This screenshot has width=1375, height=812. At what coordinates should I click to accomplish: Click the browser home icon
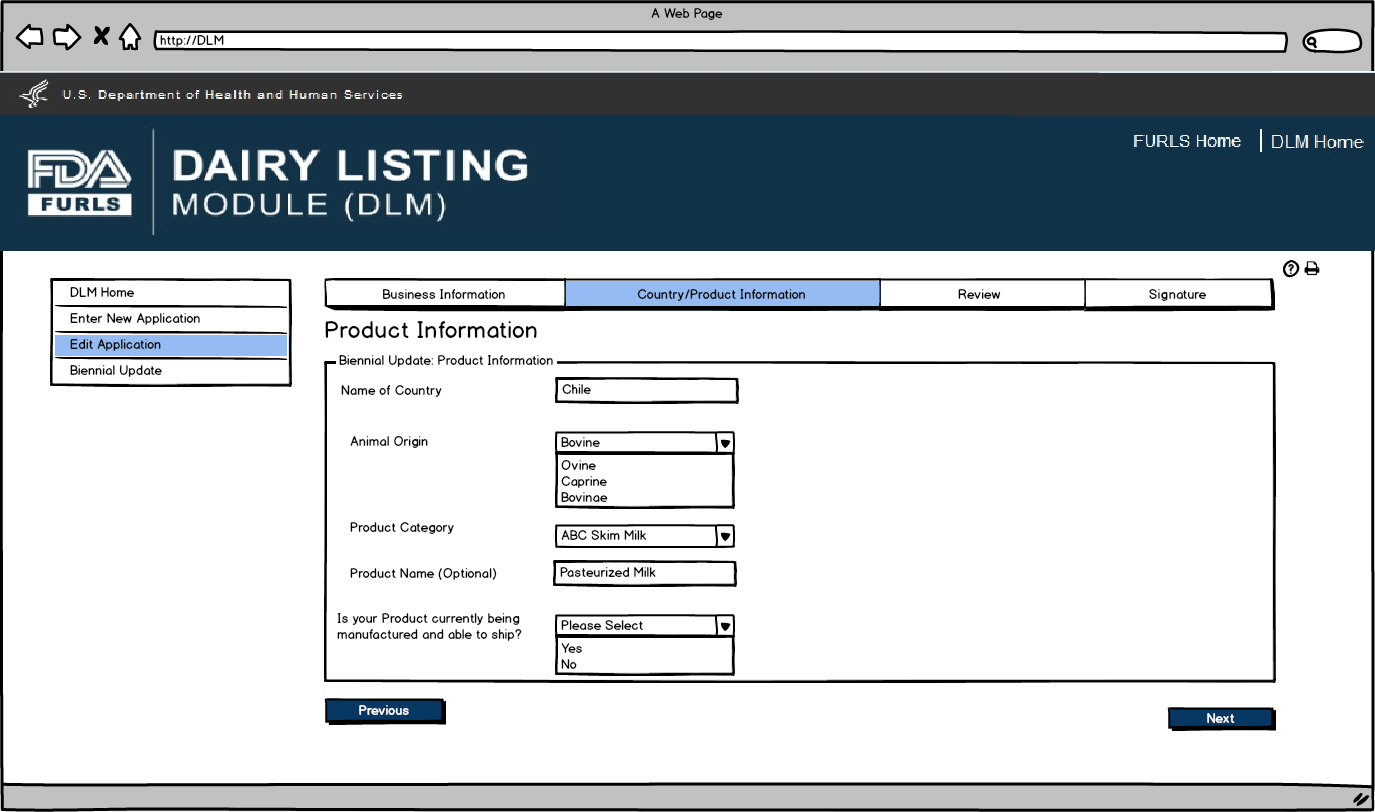tap(130, 38)
